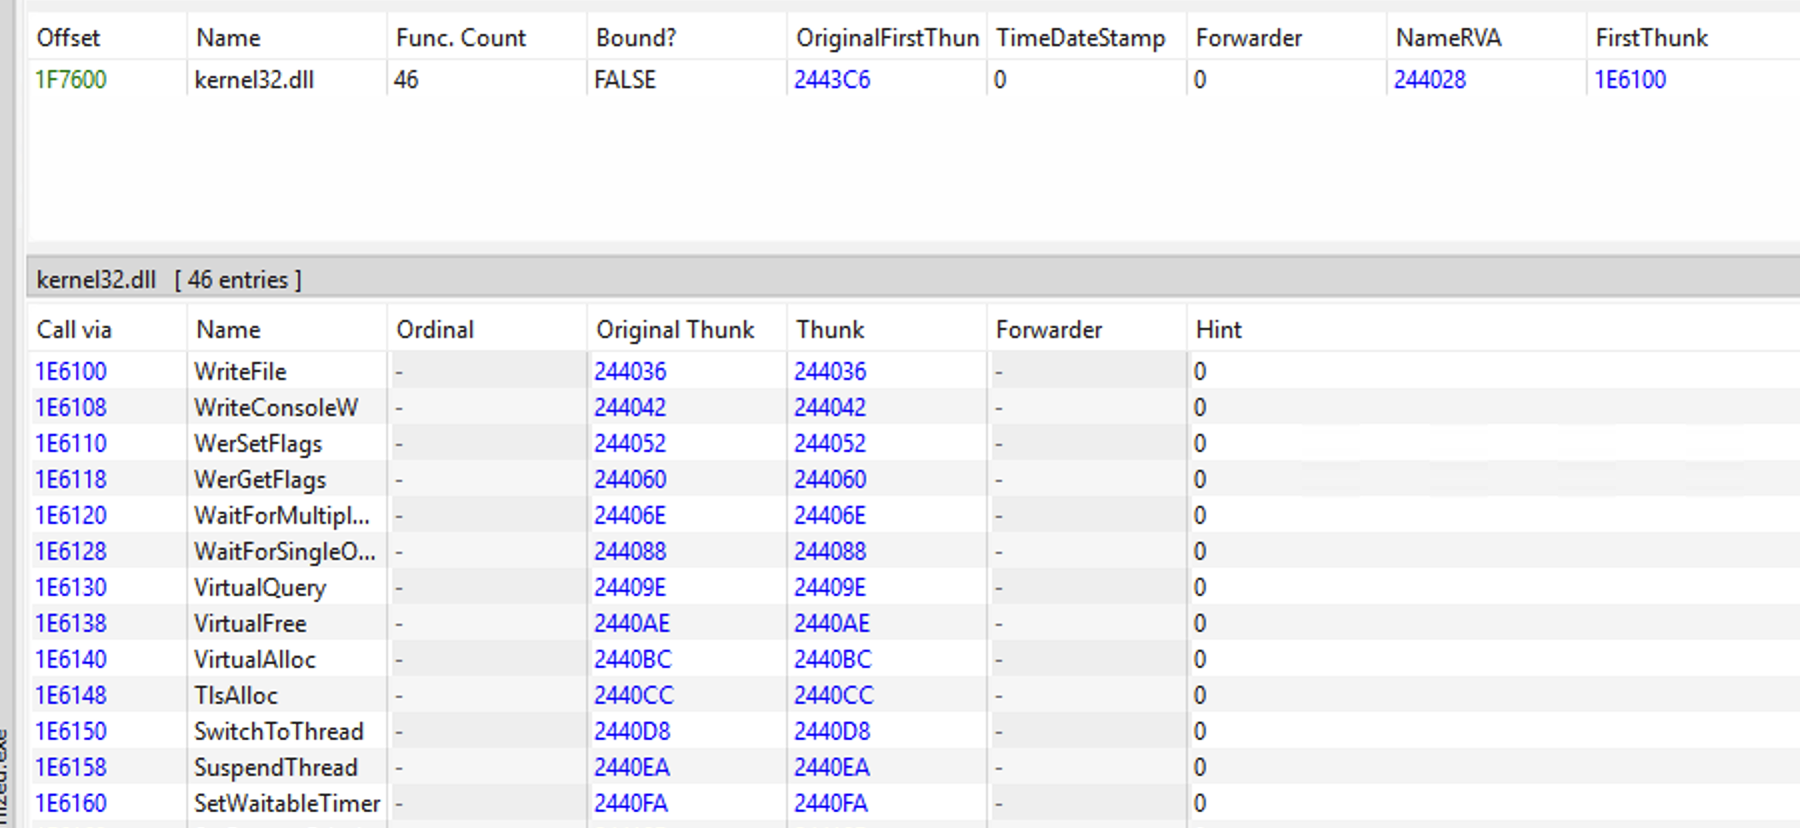Click the TimeDateStamp column header
This screenshot has width=1800, height=828.
(1081, 38)
